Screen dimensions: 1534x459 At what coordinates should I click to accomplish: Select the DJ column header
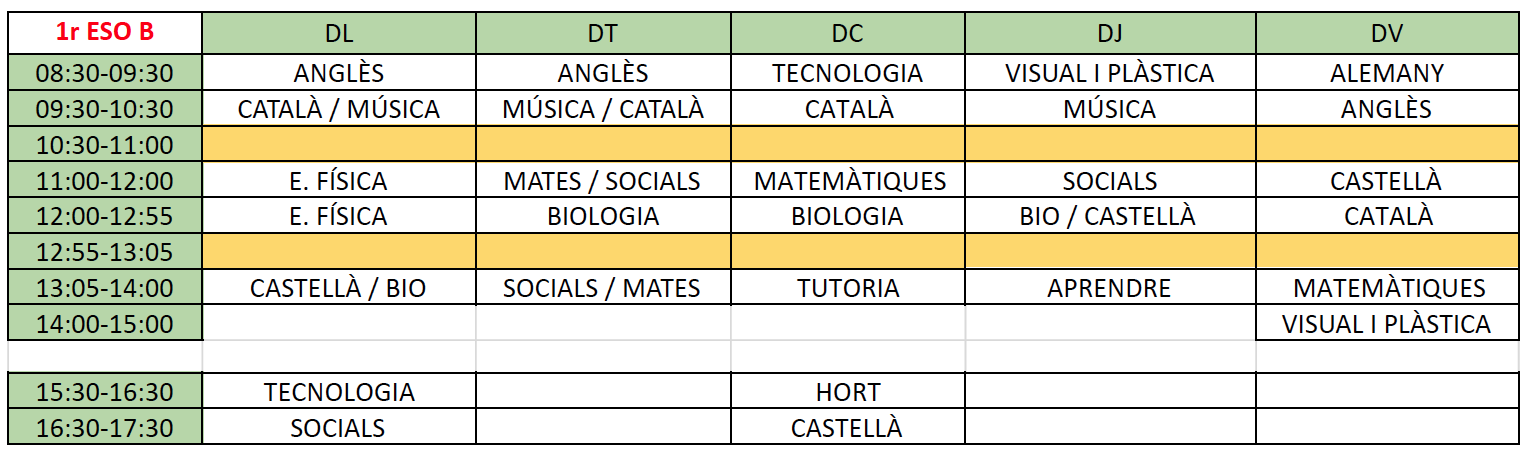coord(1109,33)
